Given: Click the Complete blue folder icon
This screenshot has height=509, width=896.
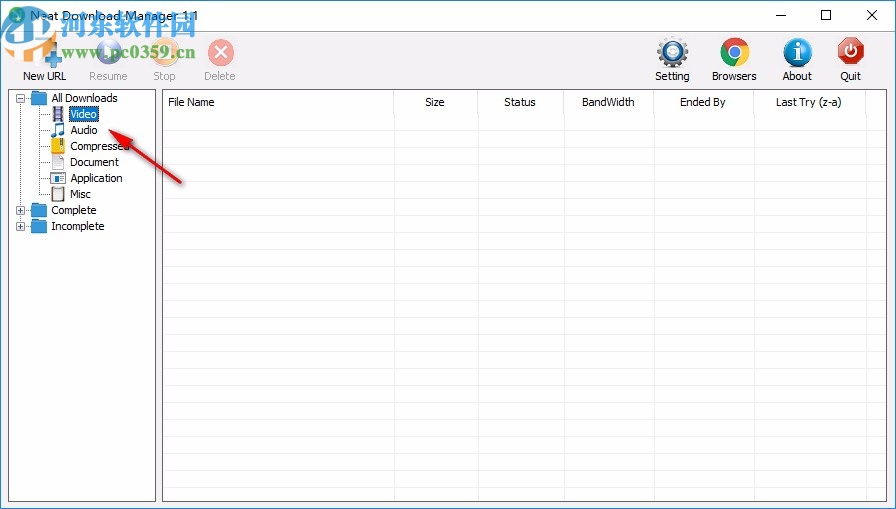Looking at the screenshot, I should (x=39, y=210).
